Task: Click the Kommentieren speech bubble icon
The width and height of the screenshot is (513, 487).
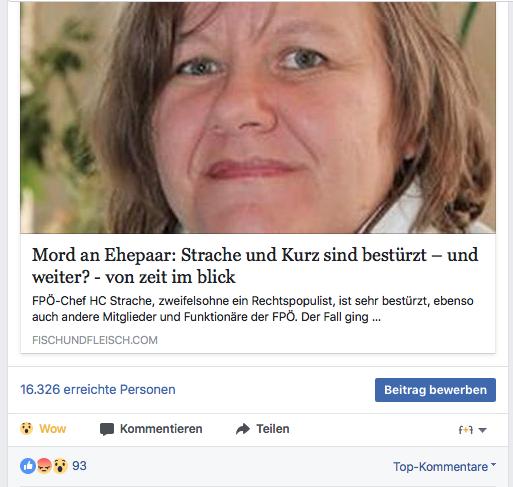Action: point(107,429)
